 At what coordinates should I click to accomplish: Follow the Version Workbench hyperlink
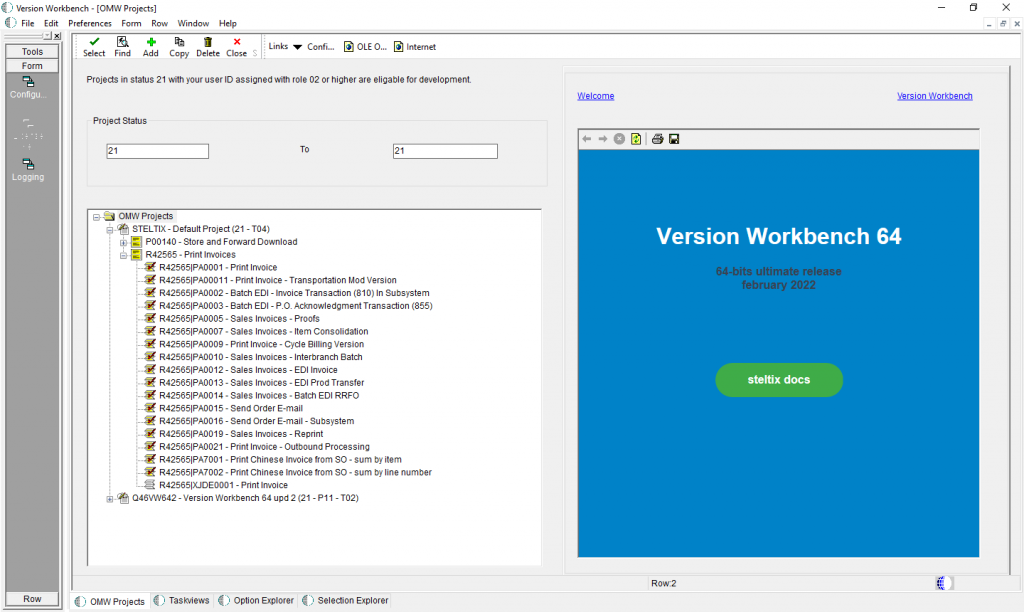coord(934,95)
